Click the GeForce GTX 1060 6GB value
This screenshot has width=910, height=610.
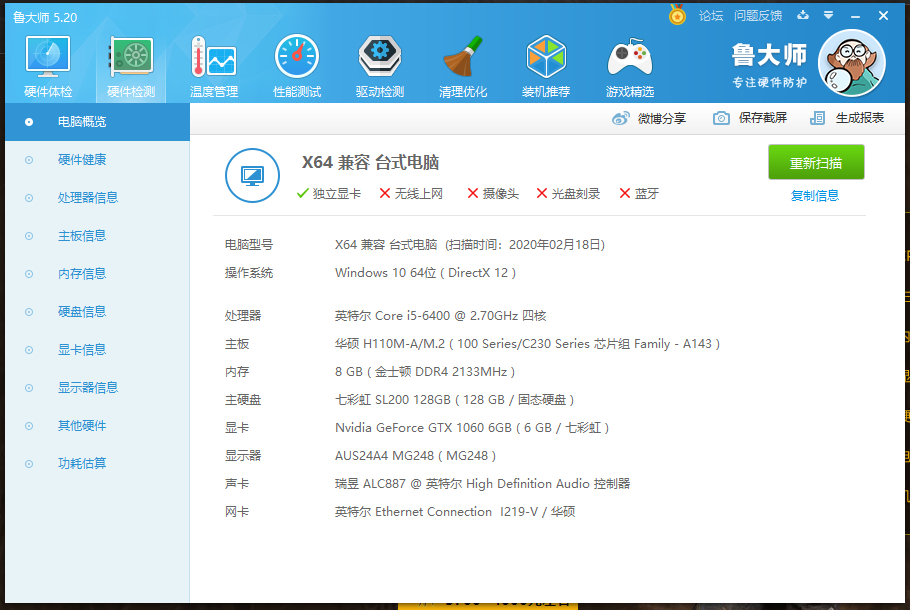pyautogui.click(x=472, y=428)
